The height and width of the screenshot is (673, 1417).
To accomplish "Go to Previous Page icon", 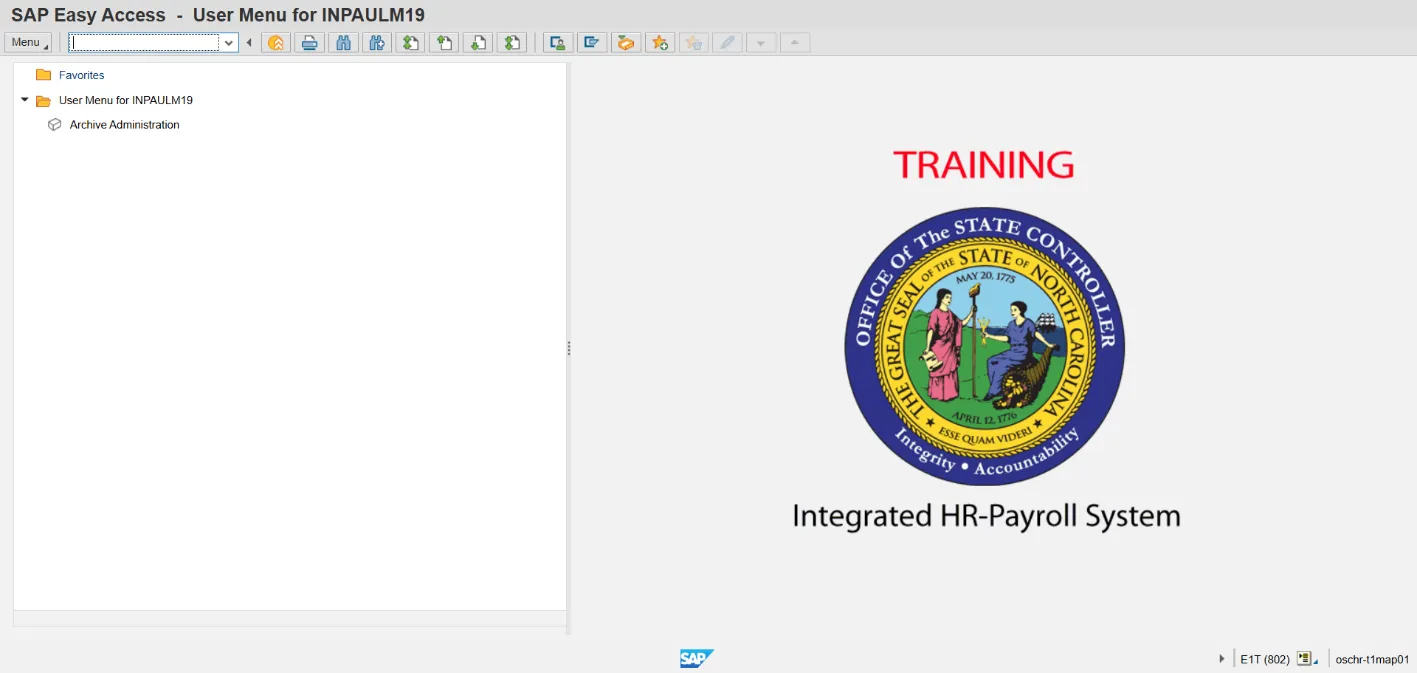I will click(444, 42).
